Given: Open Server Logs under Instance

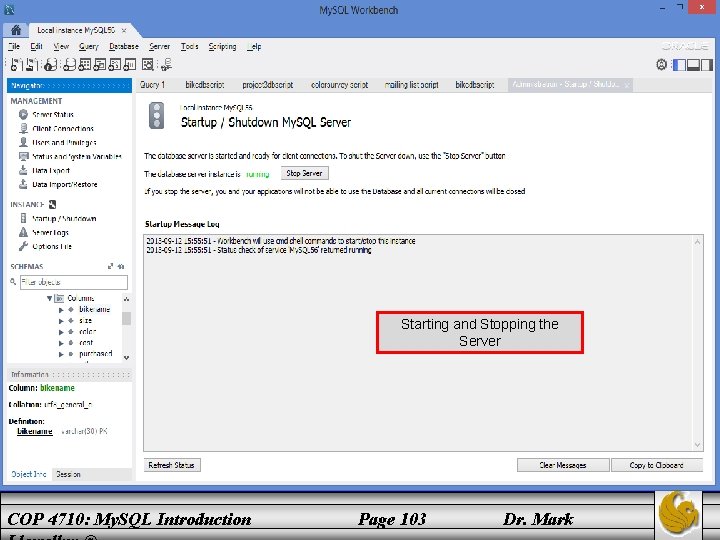Looking at the screenshot, I should (x=51, y=233).
